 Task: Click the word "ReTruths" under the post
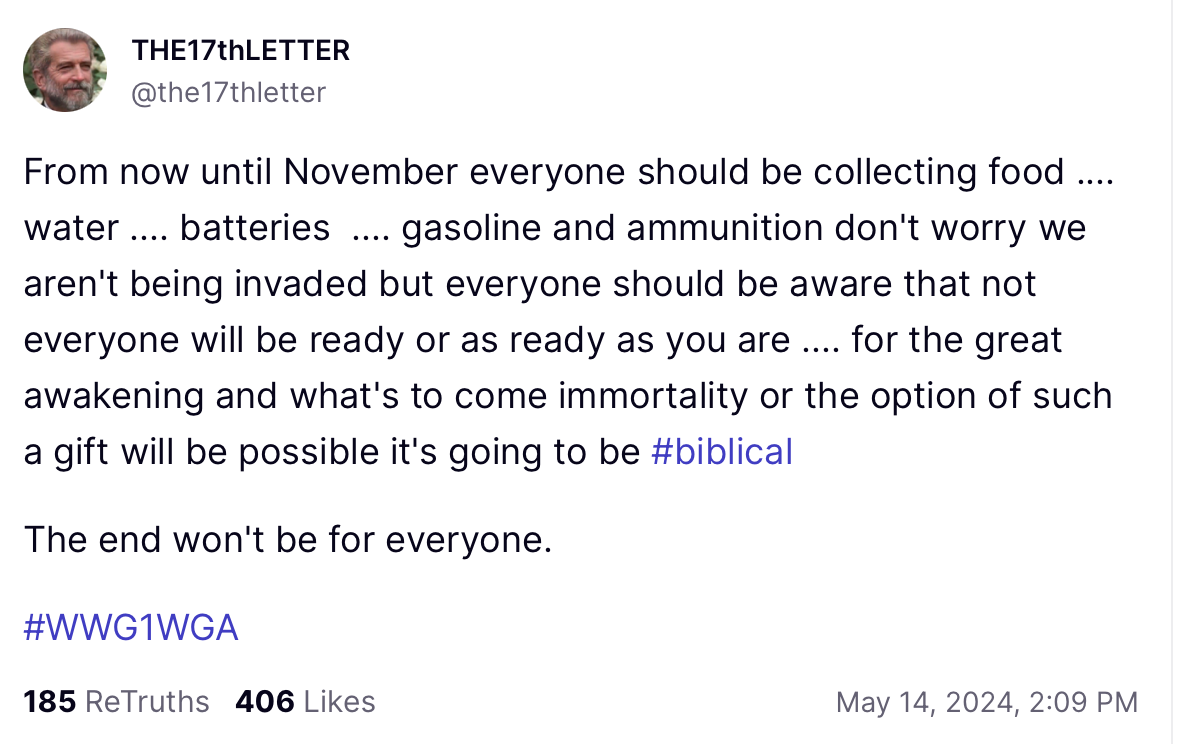(147, 702)
